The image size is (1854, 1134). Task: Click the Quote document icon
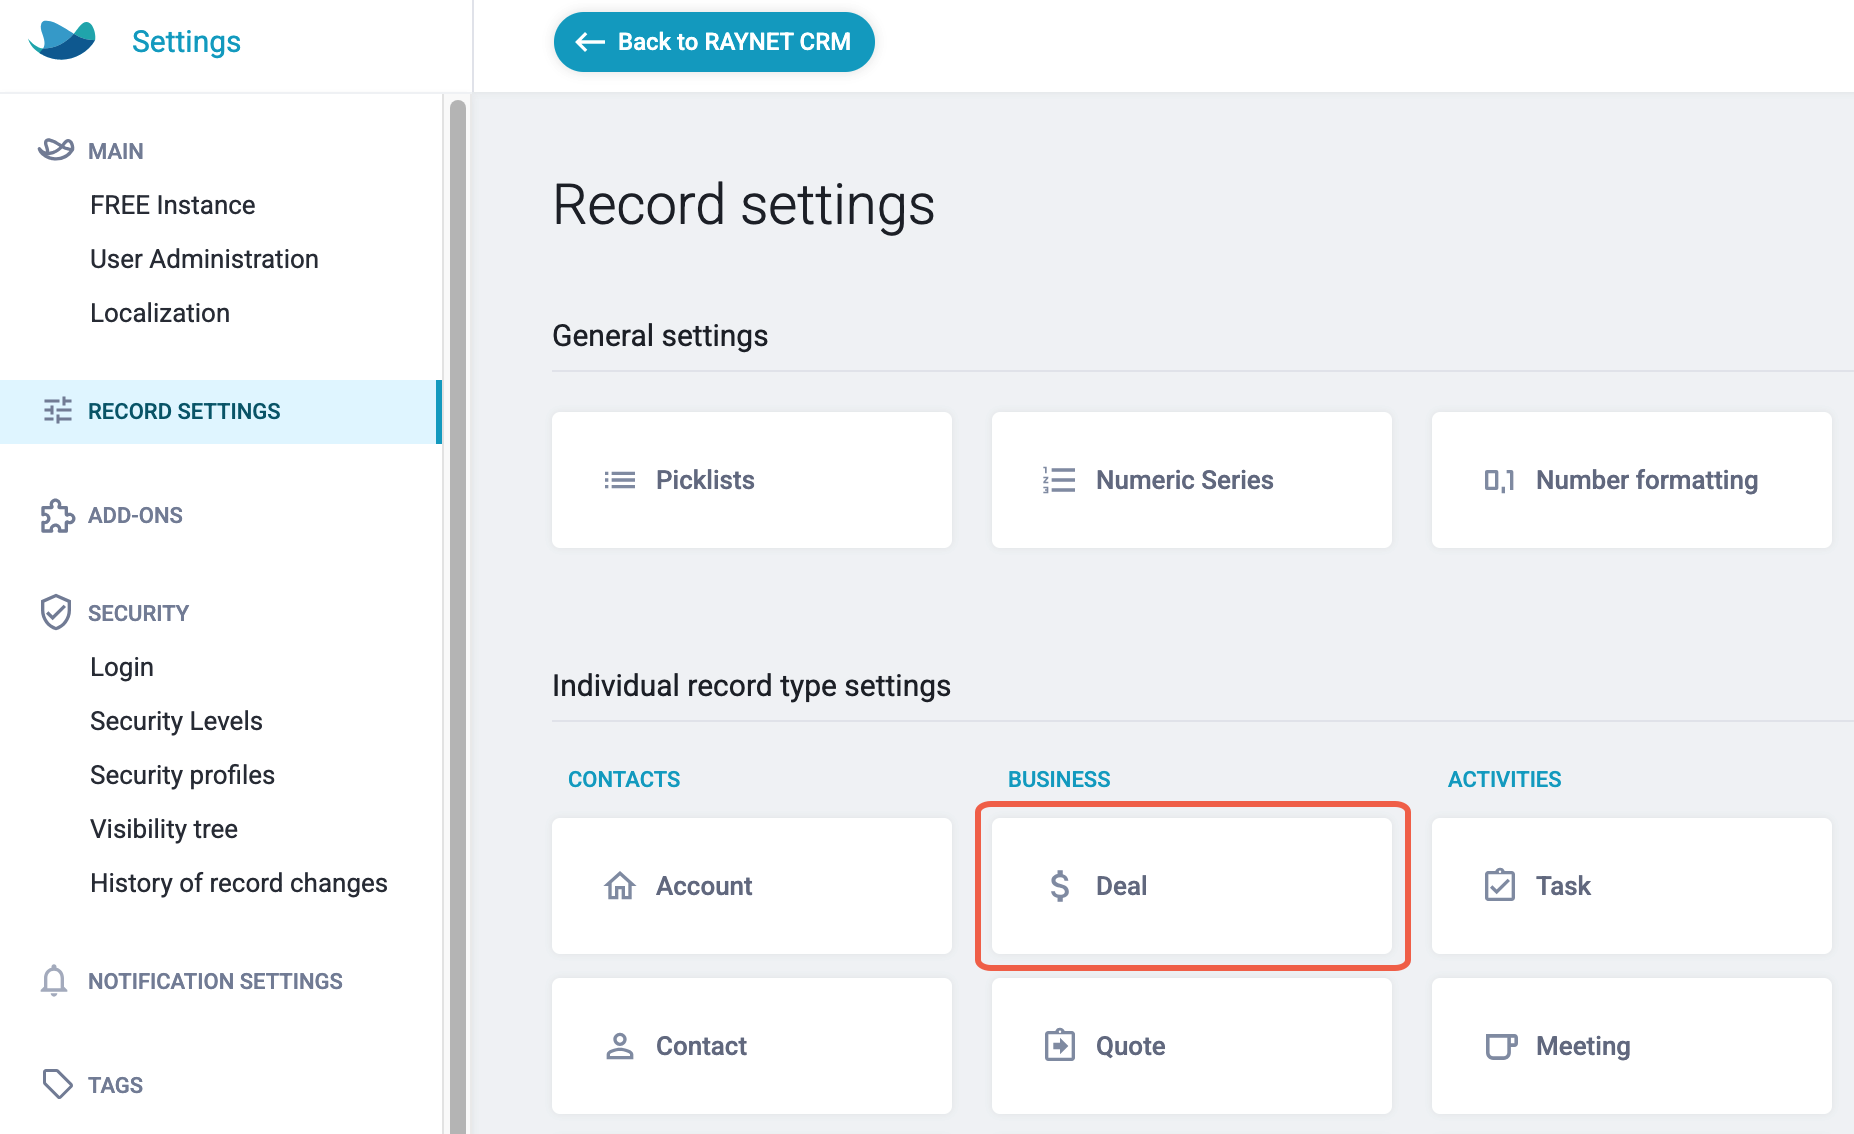click(1060, 1045)
